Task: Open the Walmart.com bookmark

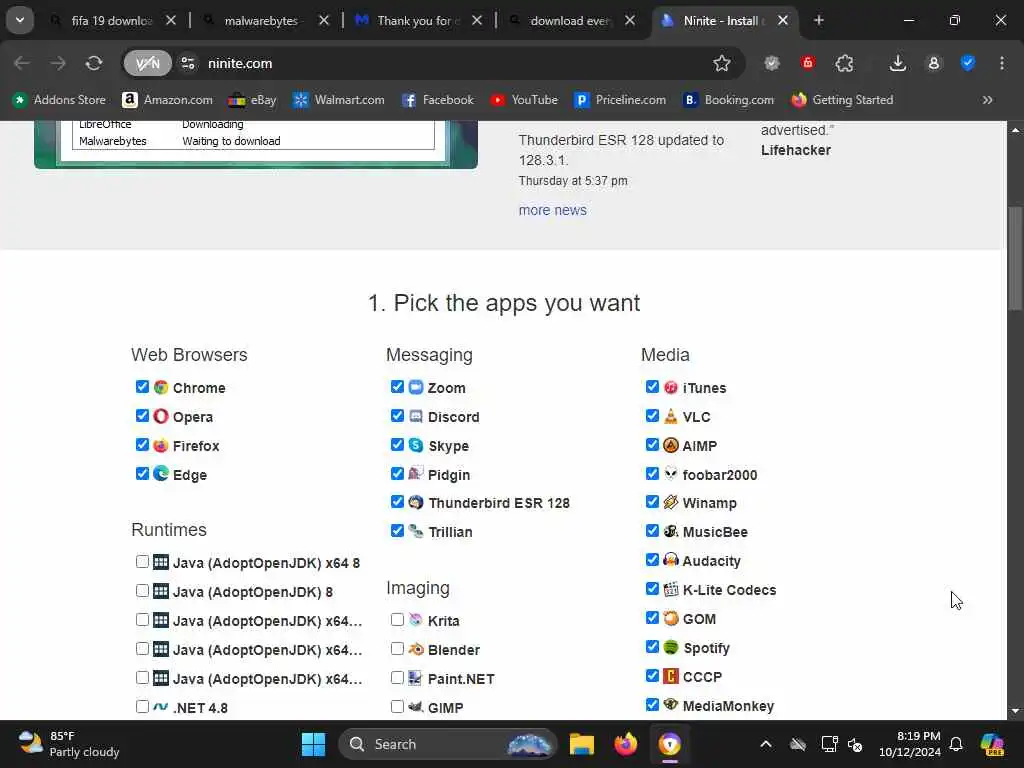Action: pos(339,100)
